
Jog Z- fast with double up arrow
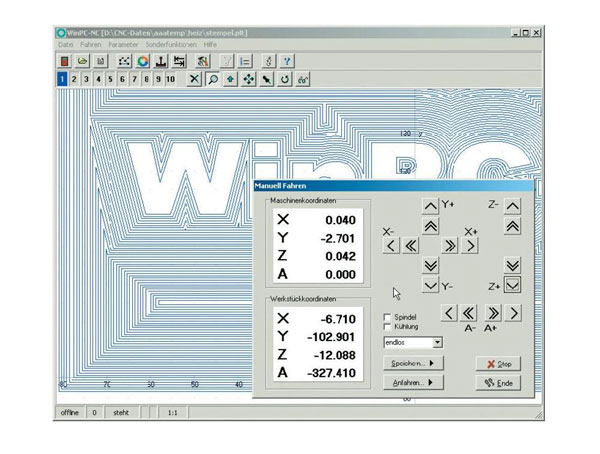pos(513,226)
